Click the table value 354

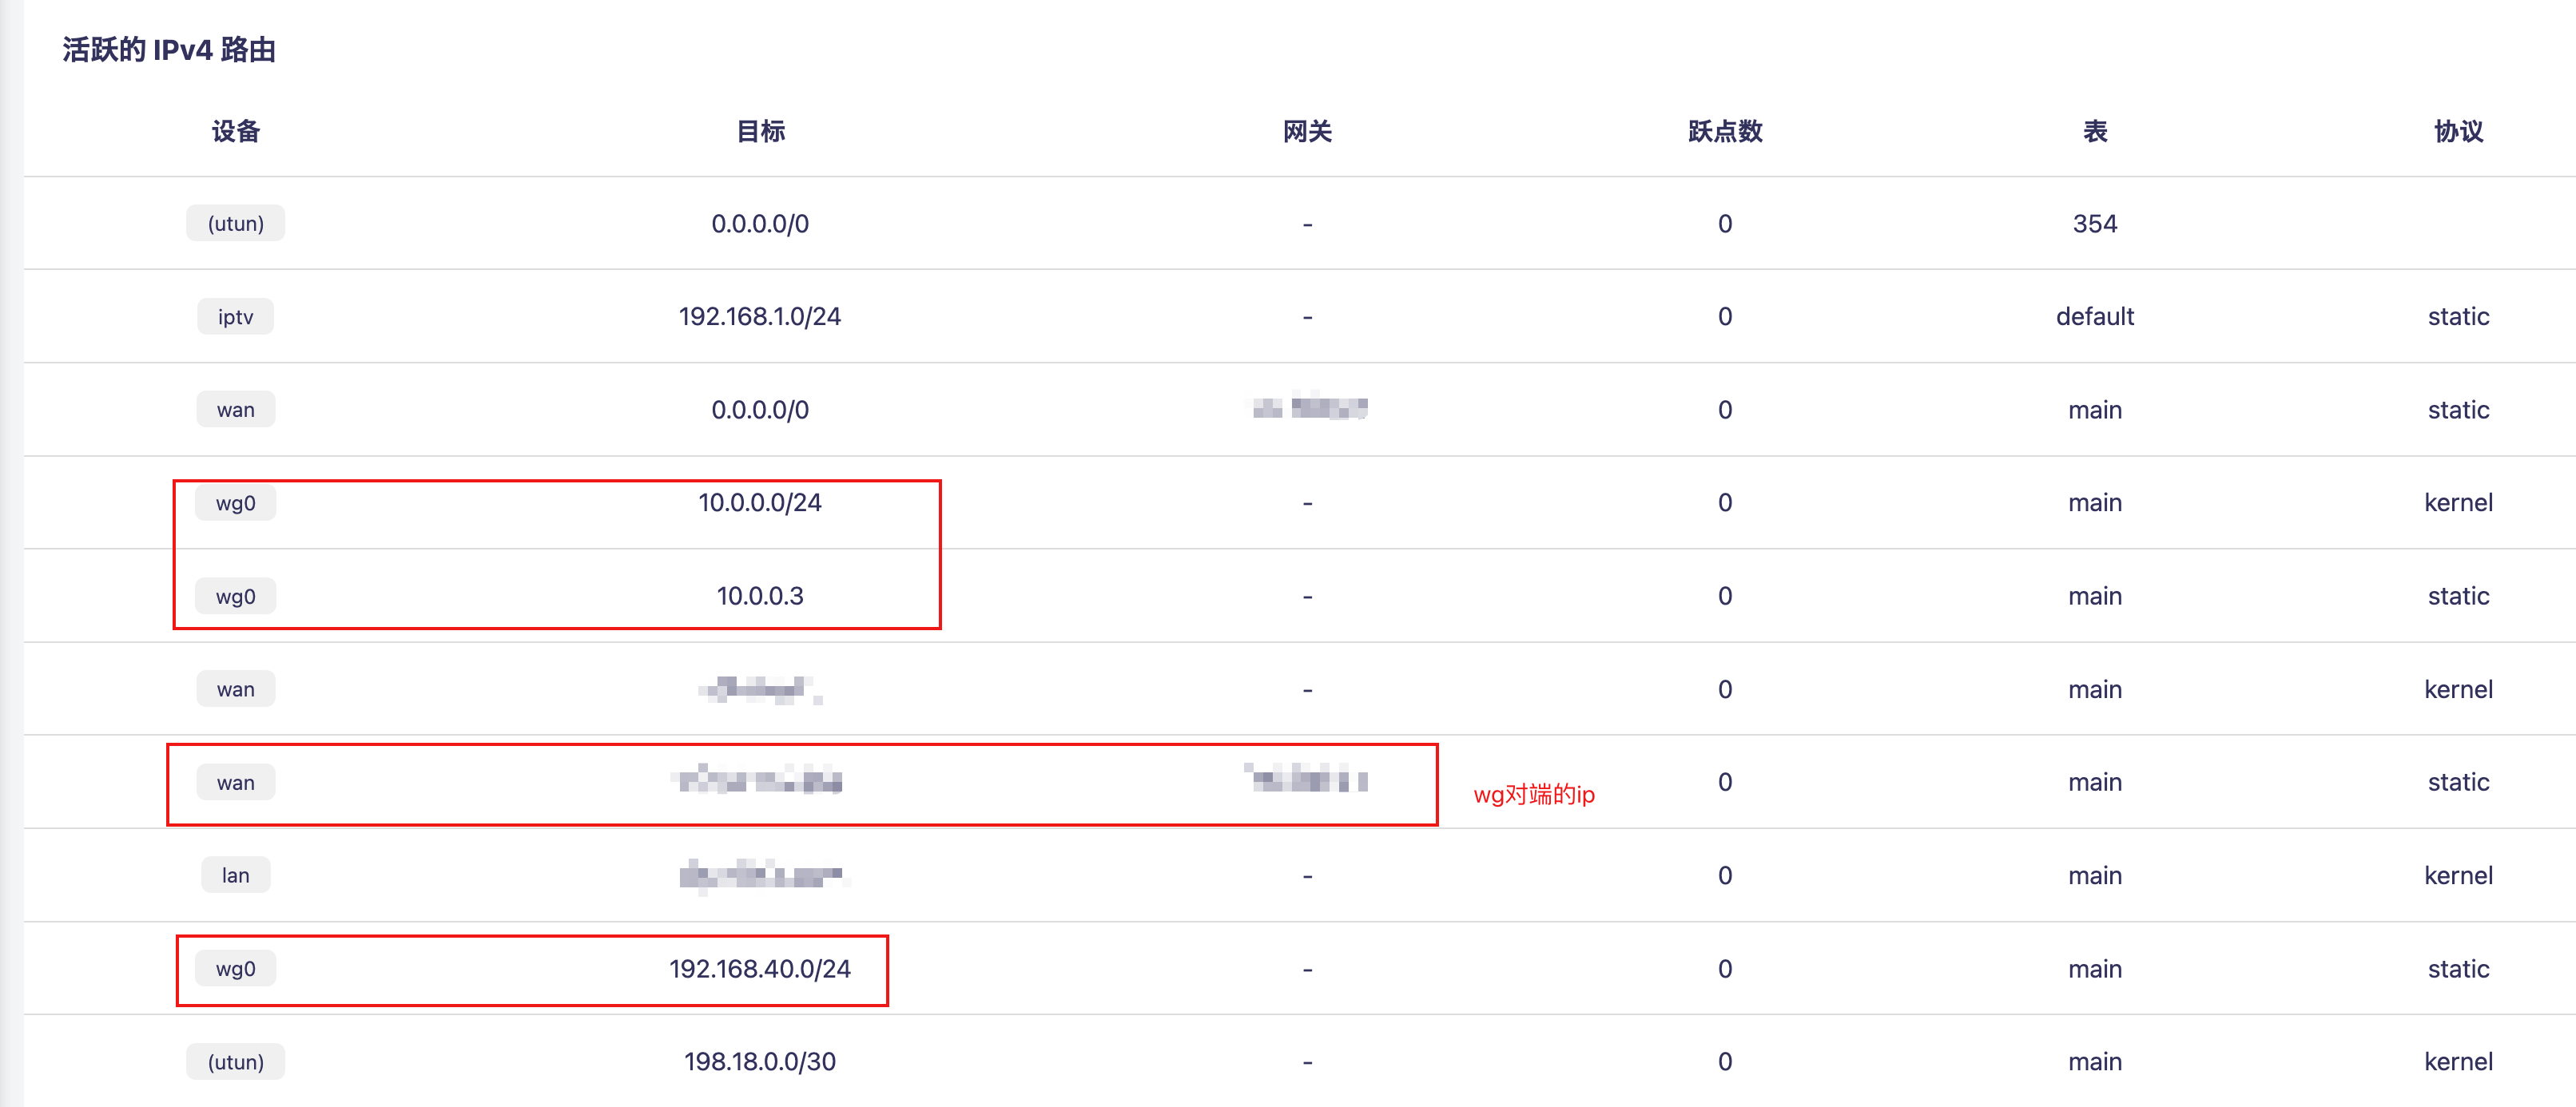pos(2094,223)
